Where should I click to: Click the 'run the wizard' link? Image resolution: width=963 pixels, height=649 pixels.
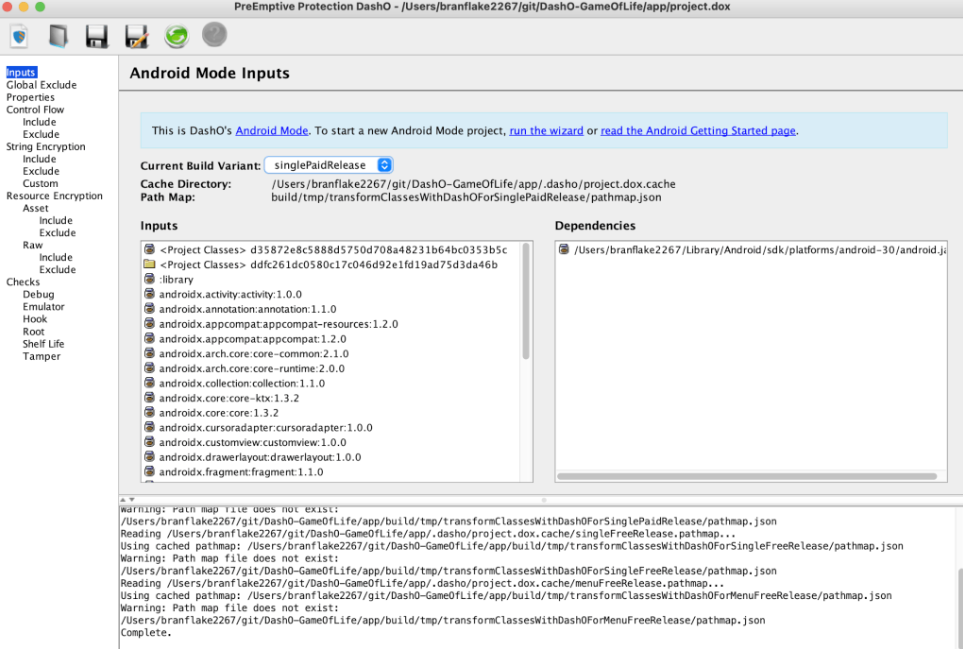click(x=546, y=131)
